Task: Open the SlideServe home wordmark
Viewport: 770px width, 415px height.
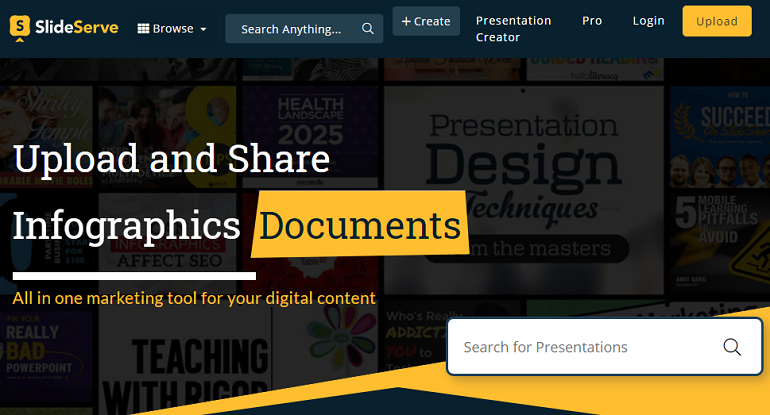Action: (77, 28)
